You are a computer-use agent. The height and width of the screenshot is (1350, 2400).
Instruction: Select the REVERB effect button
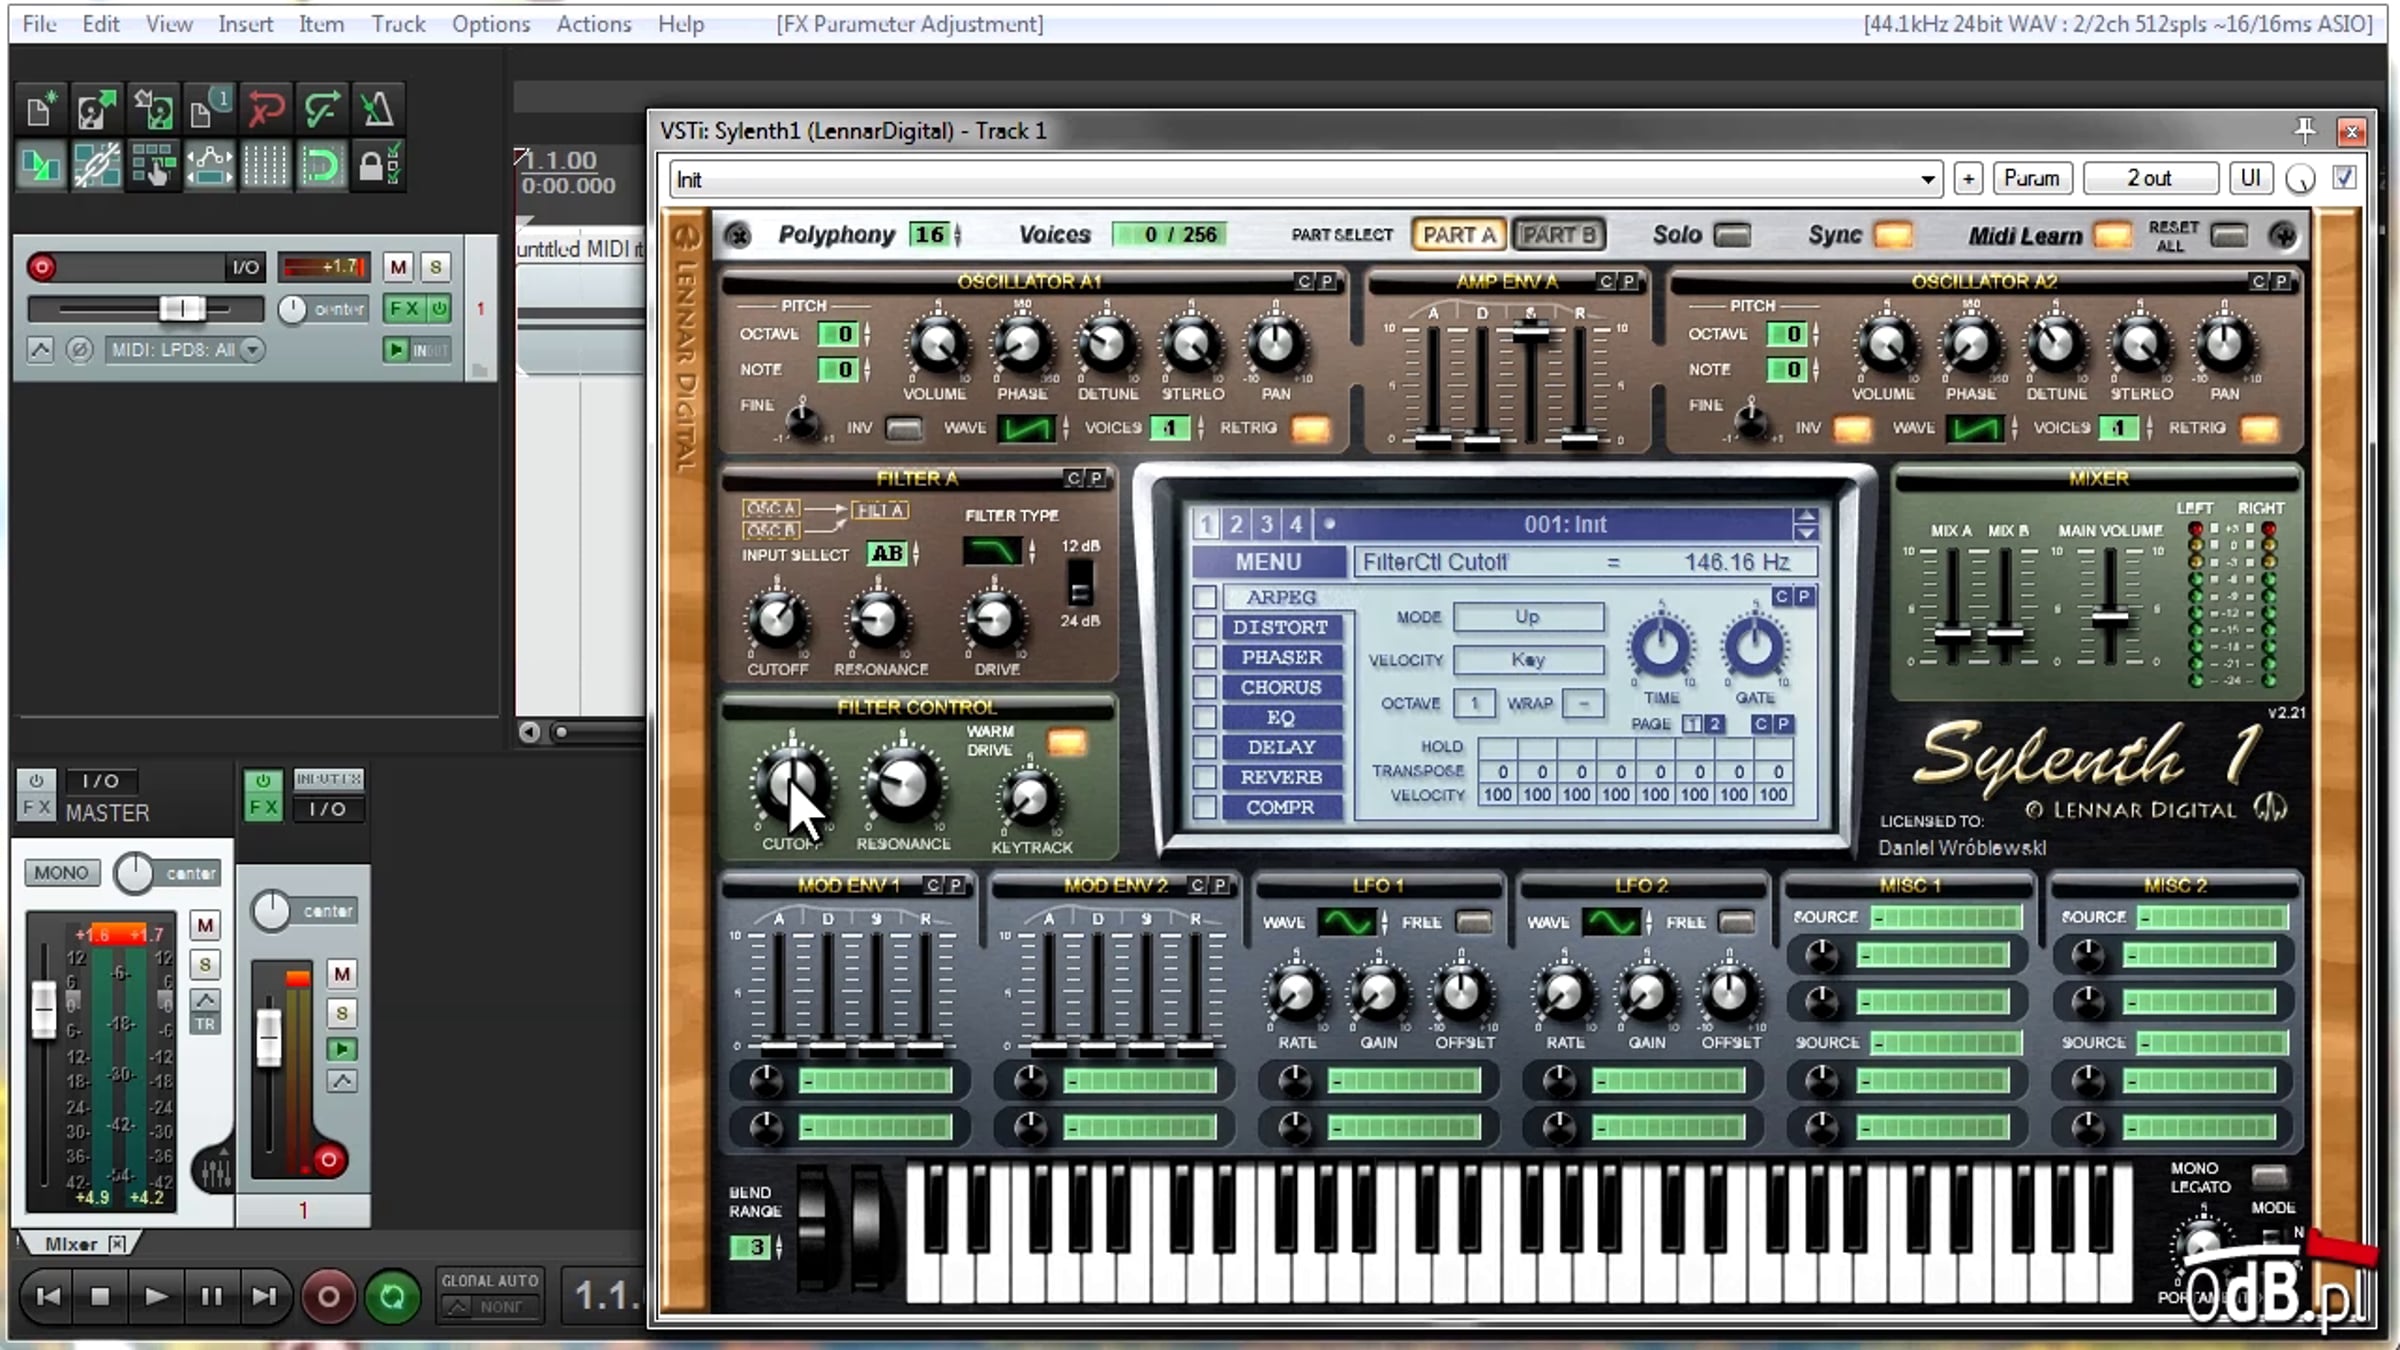click(1281, 777)
